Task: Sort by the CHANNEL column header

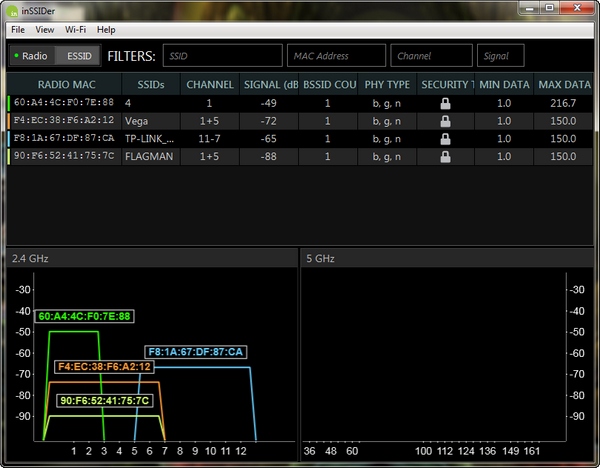Action: [210, 85]
